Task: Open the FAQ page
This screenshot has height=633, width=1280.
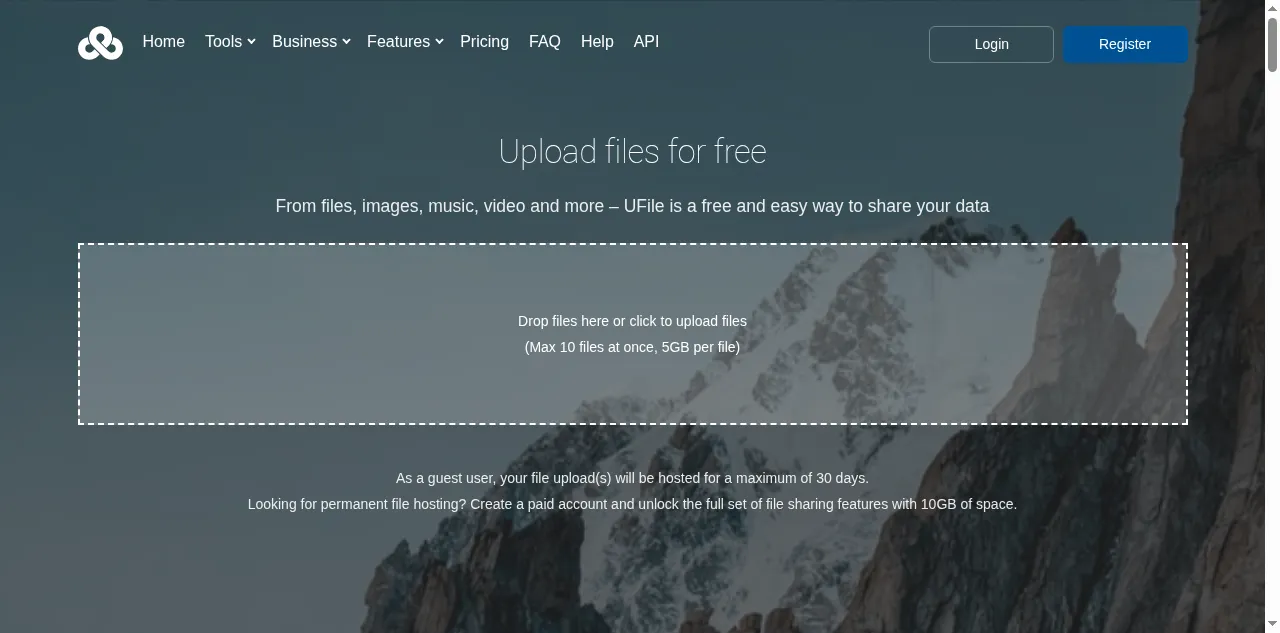Action: pyautogui.click(x=545, y=42)
